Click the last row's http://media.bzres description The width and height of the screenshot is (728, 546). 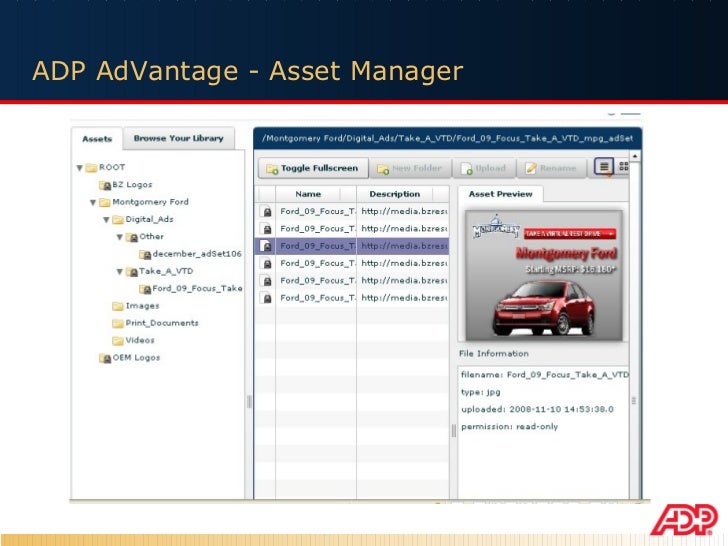pyautogui.click(x=404, y=298)
